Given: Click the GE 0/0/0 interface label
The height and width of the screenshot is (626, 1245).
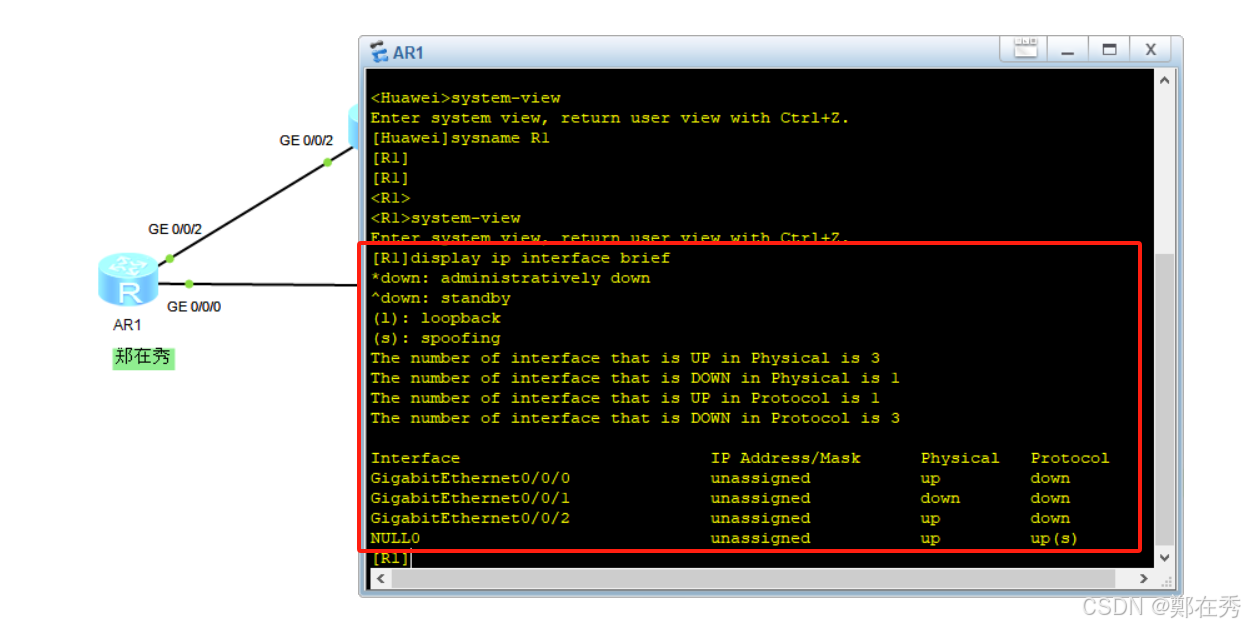Looking at the screenshot, I should [194, 306].
